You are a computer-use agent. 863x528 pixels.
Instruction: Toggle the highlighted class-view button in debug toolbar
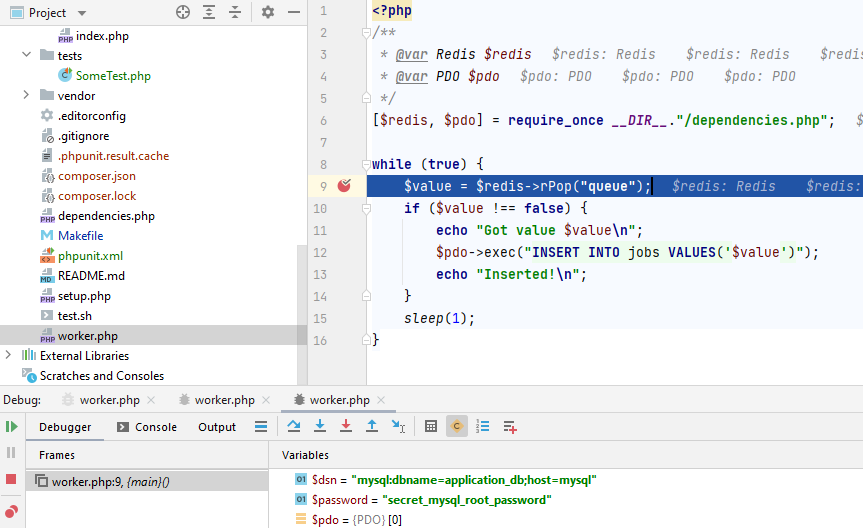tap(457, 426)
